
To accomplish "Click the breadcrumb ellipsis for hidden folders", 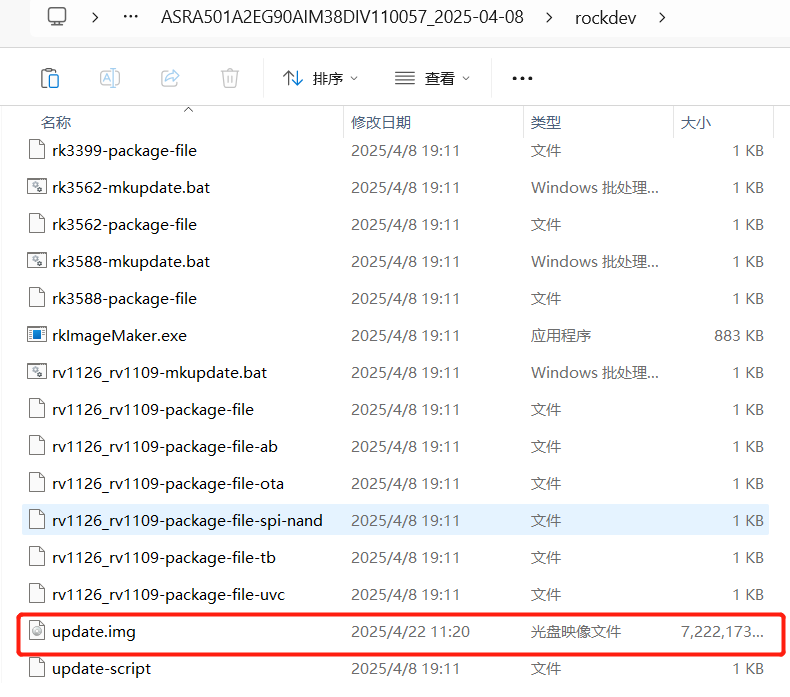I will tap(130, 17).
